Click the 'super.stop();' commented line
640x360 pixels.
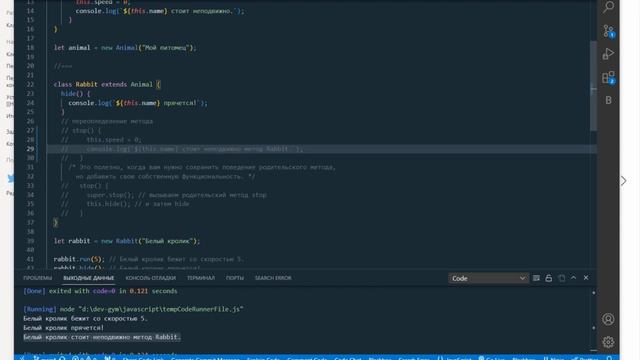click(x=164, y=195)
